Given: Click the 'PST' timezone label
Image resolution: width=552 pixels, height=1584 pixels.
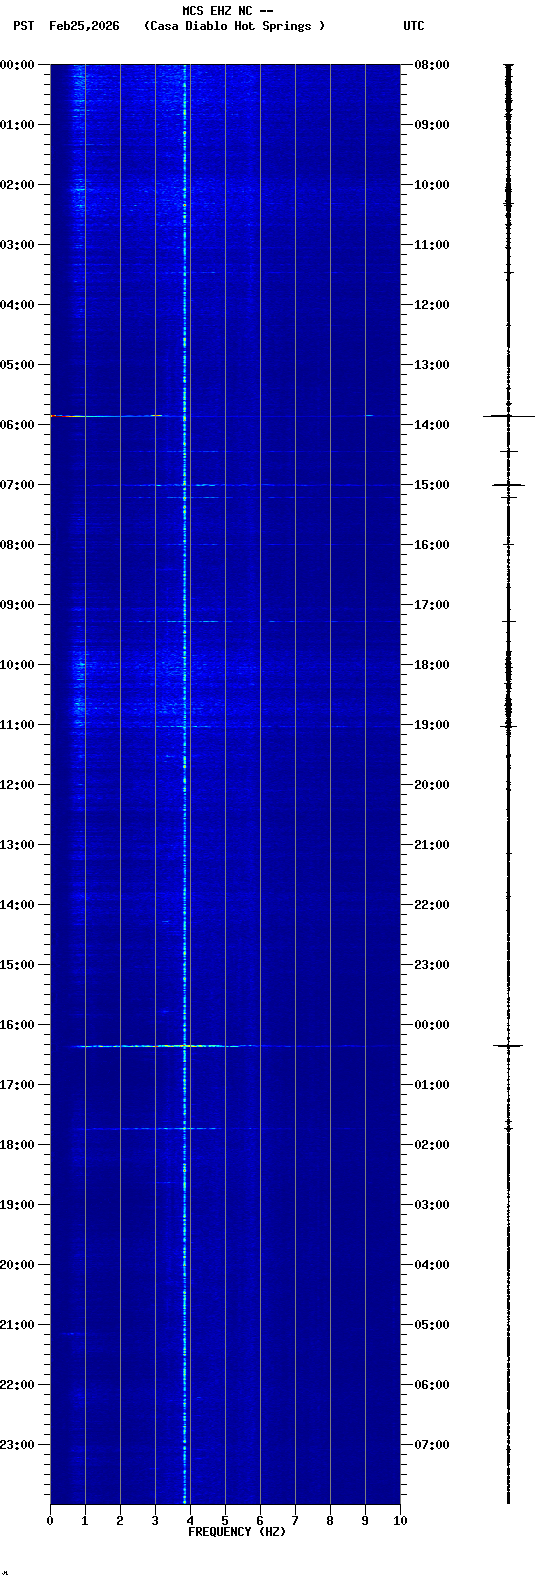Looking at the screenshot, I should pos(24,26).
